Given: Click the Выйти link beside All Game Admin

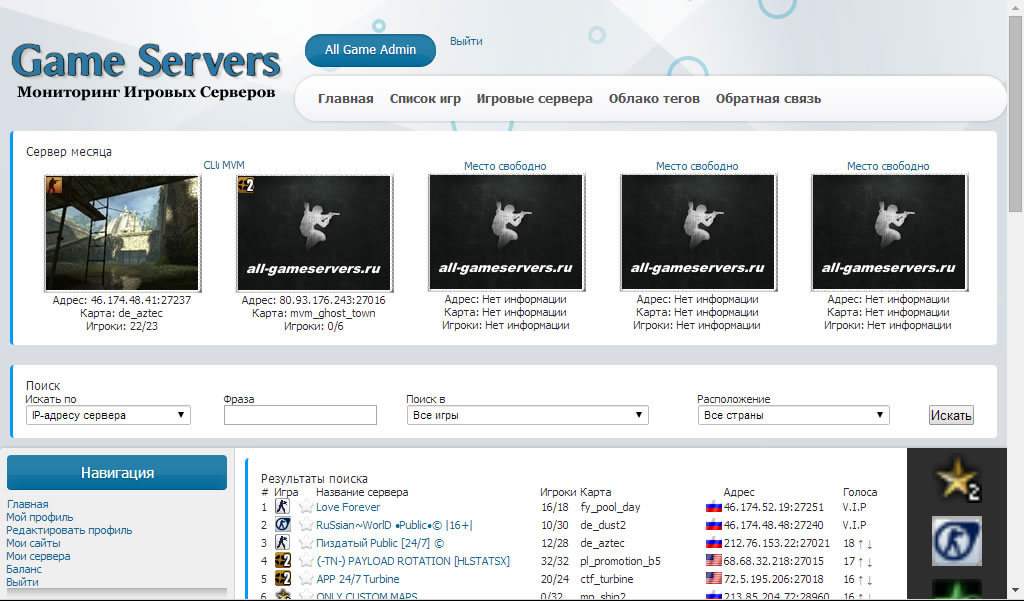Looking at the screenshot, I should [x=466, y=41].
